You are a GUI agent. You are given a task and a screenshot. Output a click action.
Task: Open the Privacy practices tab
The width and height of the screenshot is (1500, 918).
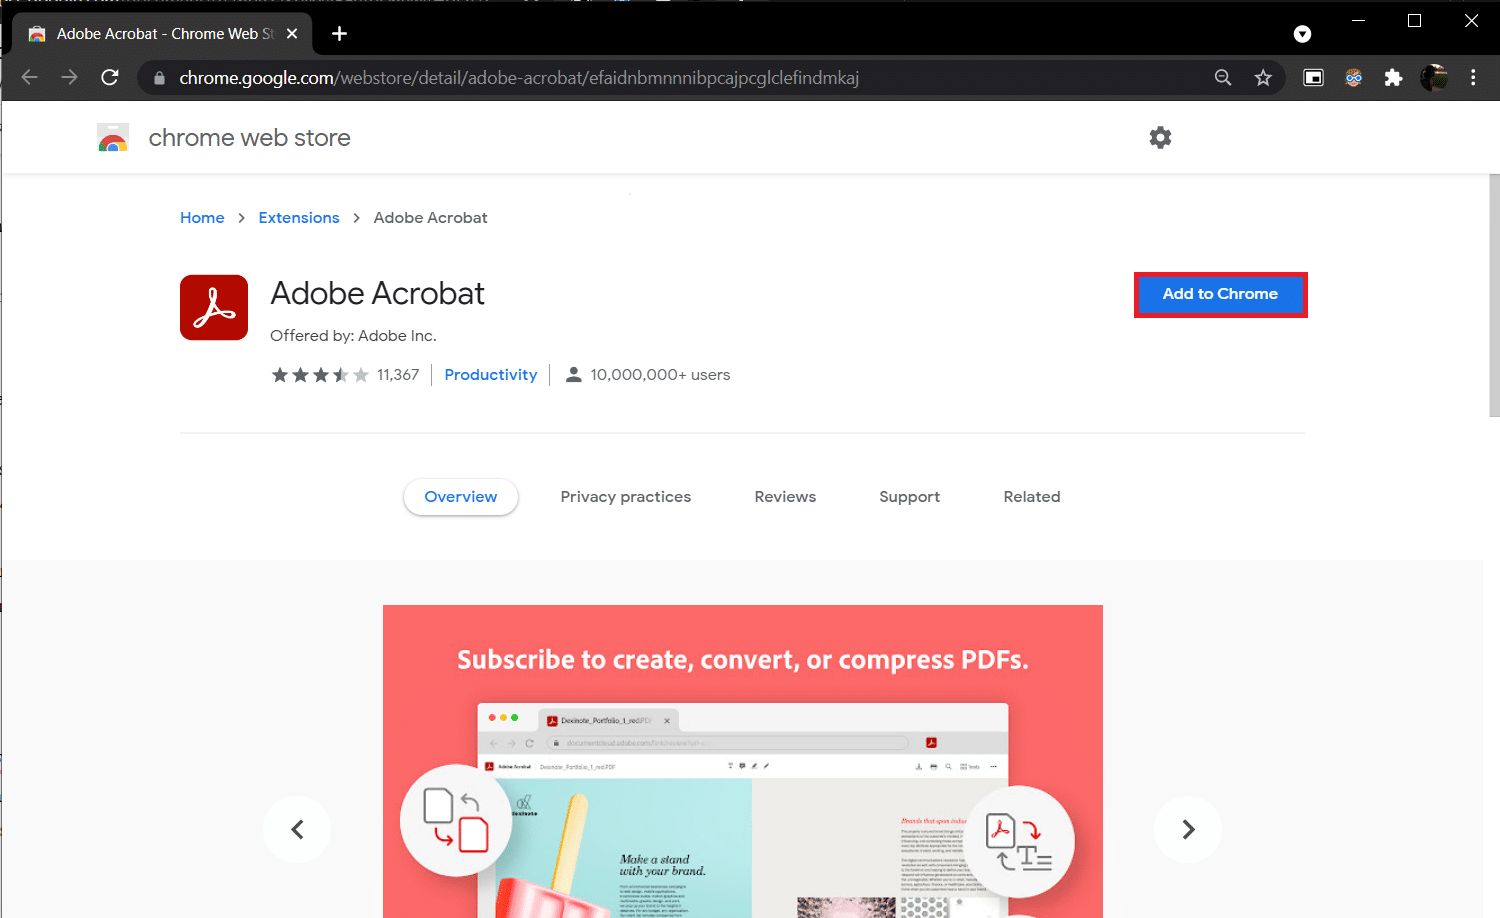coord(626,497)
